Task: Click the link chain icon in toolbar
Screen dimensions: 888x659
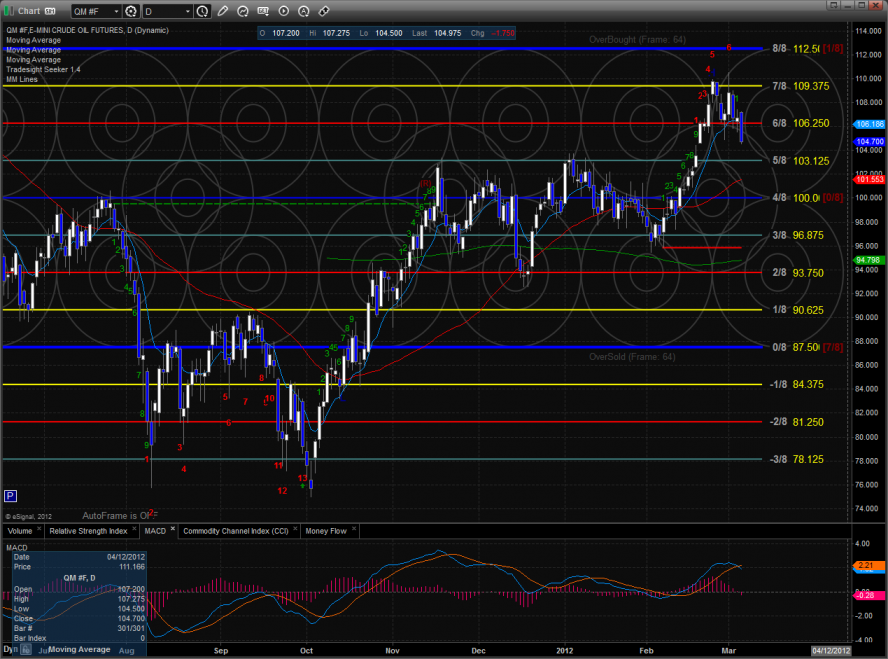Action: coord(323,11)
